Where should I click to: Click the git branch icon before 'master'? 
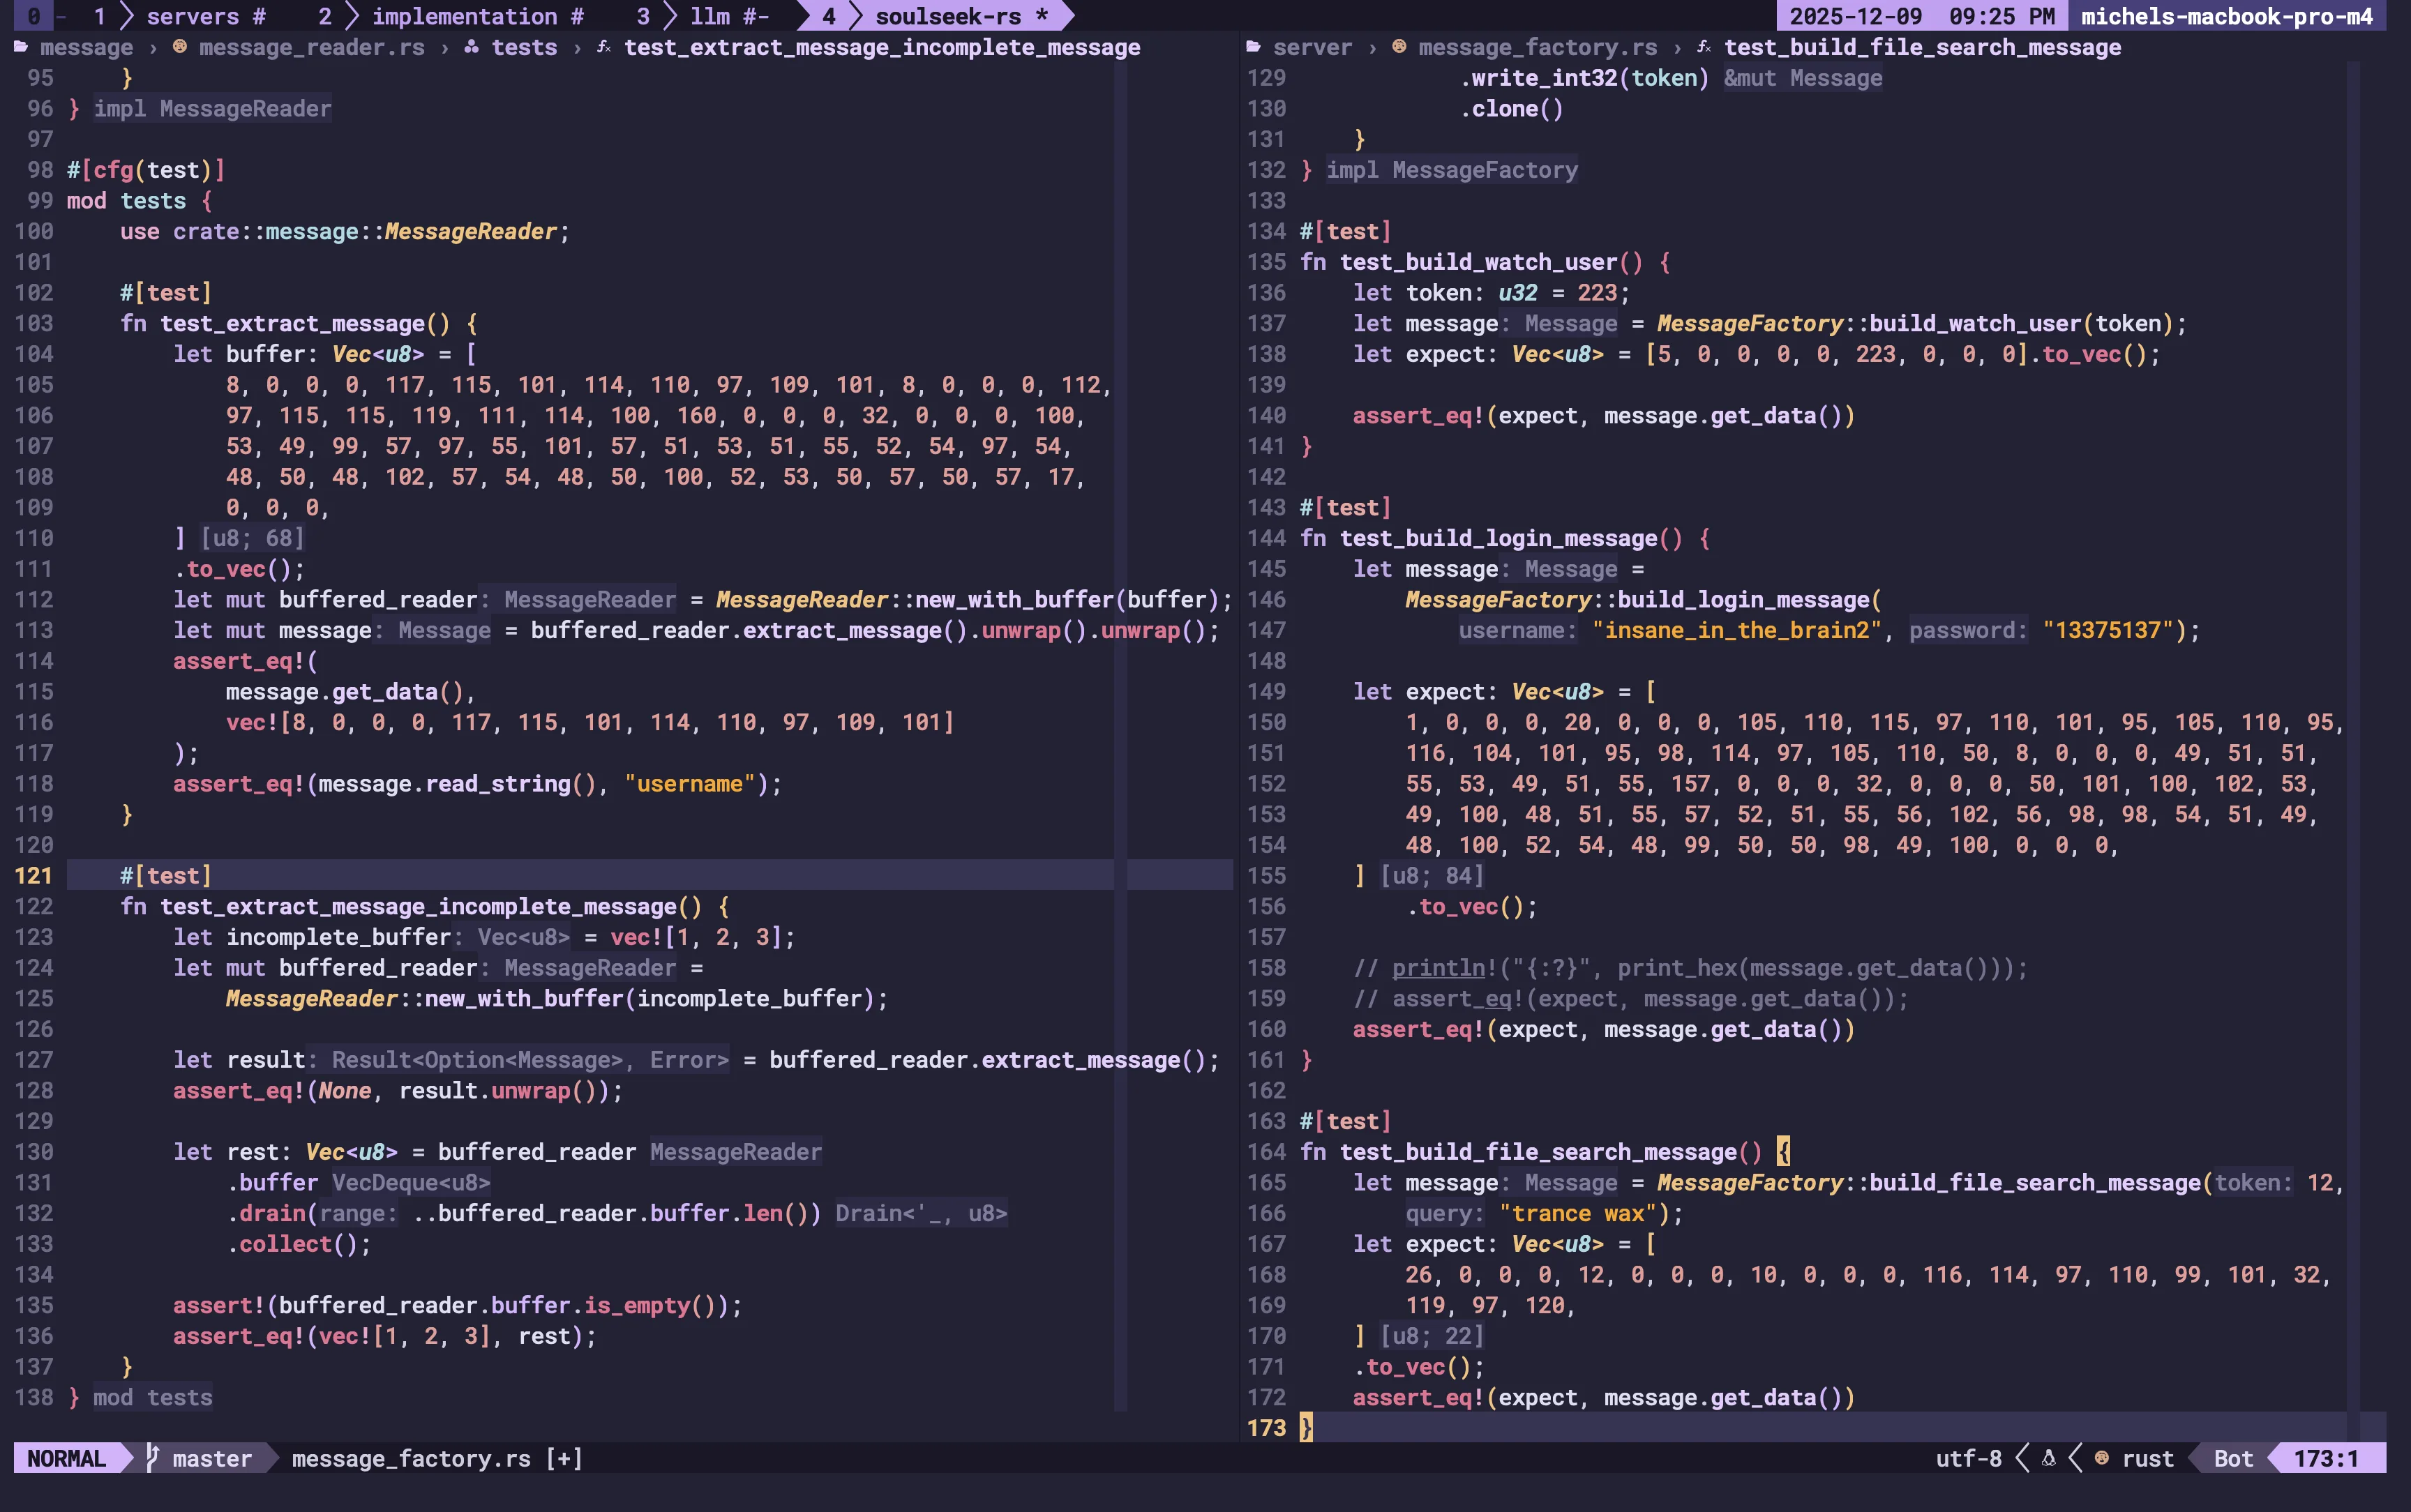click(x=152, y=1458)
